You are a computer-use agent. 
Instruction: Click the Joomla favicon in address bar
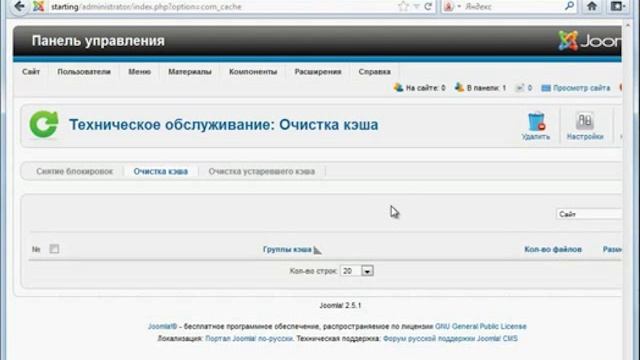(x=39, y=7)
